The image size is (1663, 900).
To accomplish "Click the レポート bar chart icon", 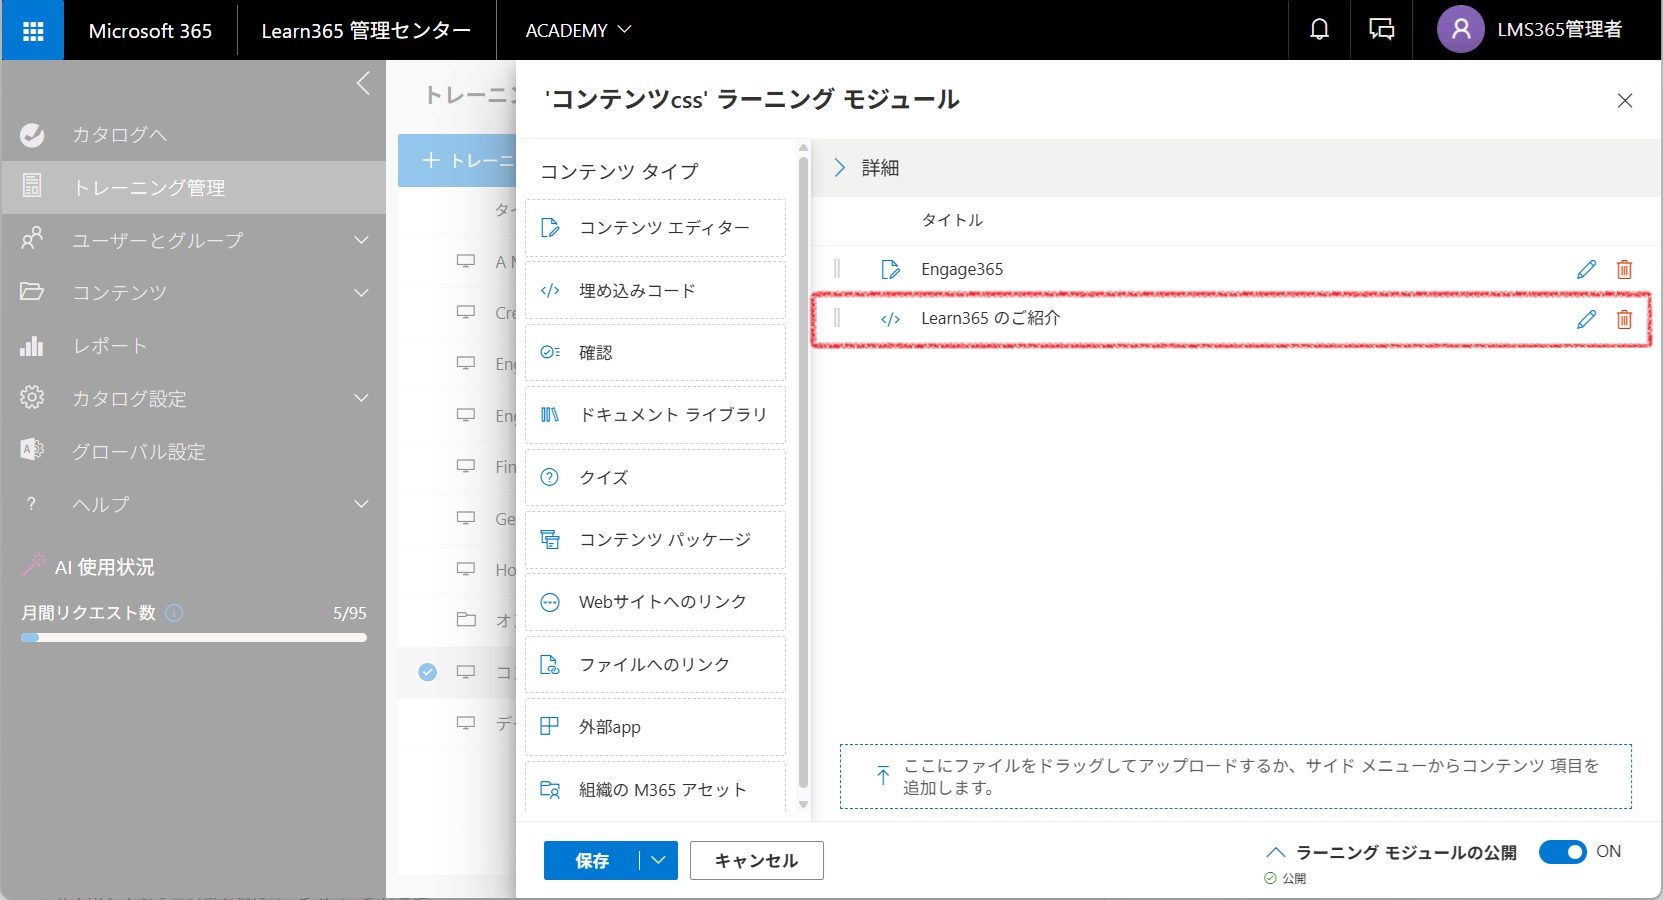I will pyautogui.click(x=32, y=346).
